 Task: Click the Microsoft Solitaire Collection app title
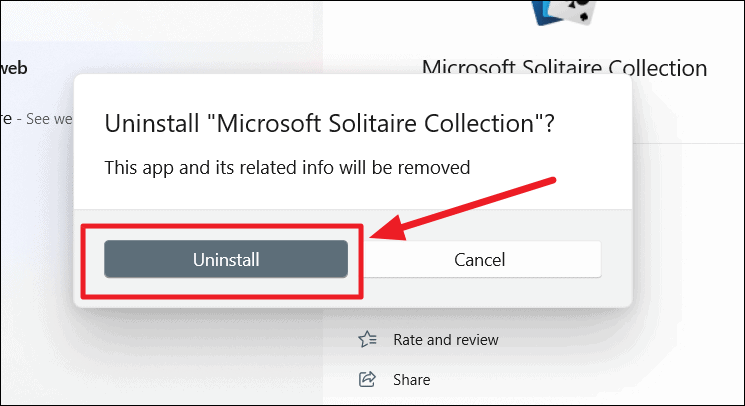[564, 67]
